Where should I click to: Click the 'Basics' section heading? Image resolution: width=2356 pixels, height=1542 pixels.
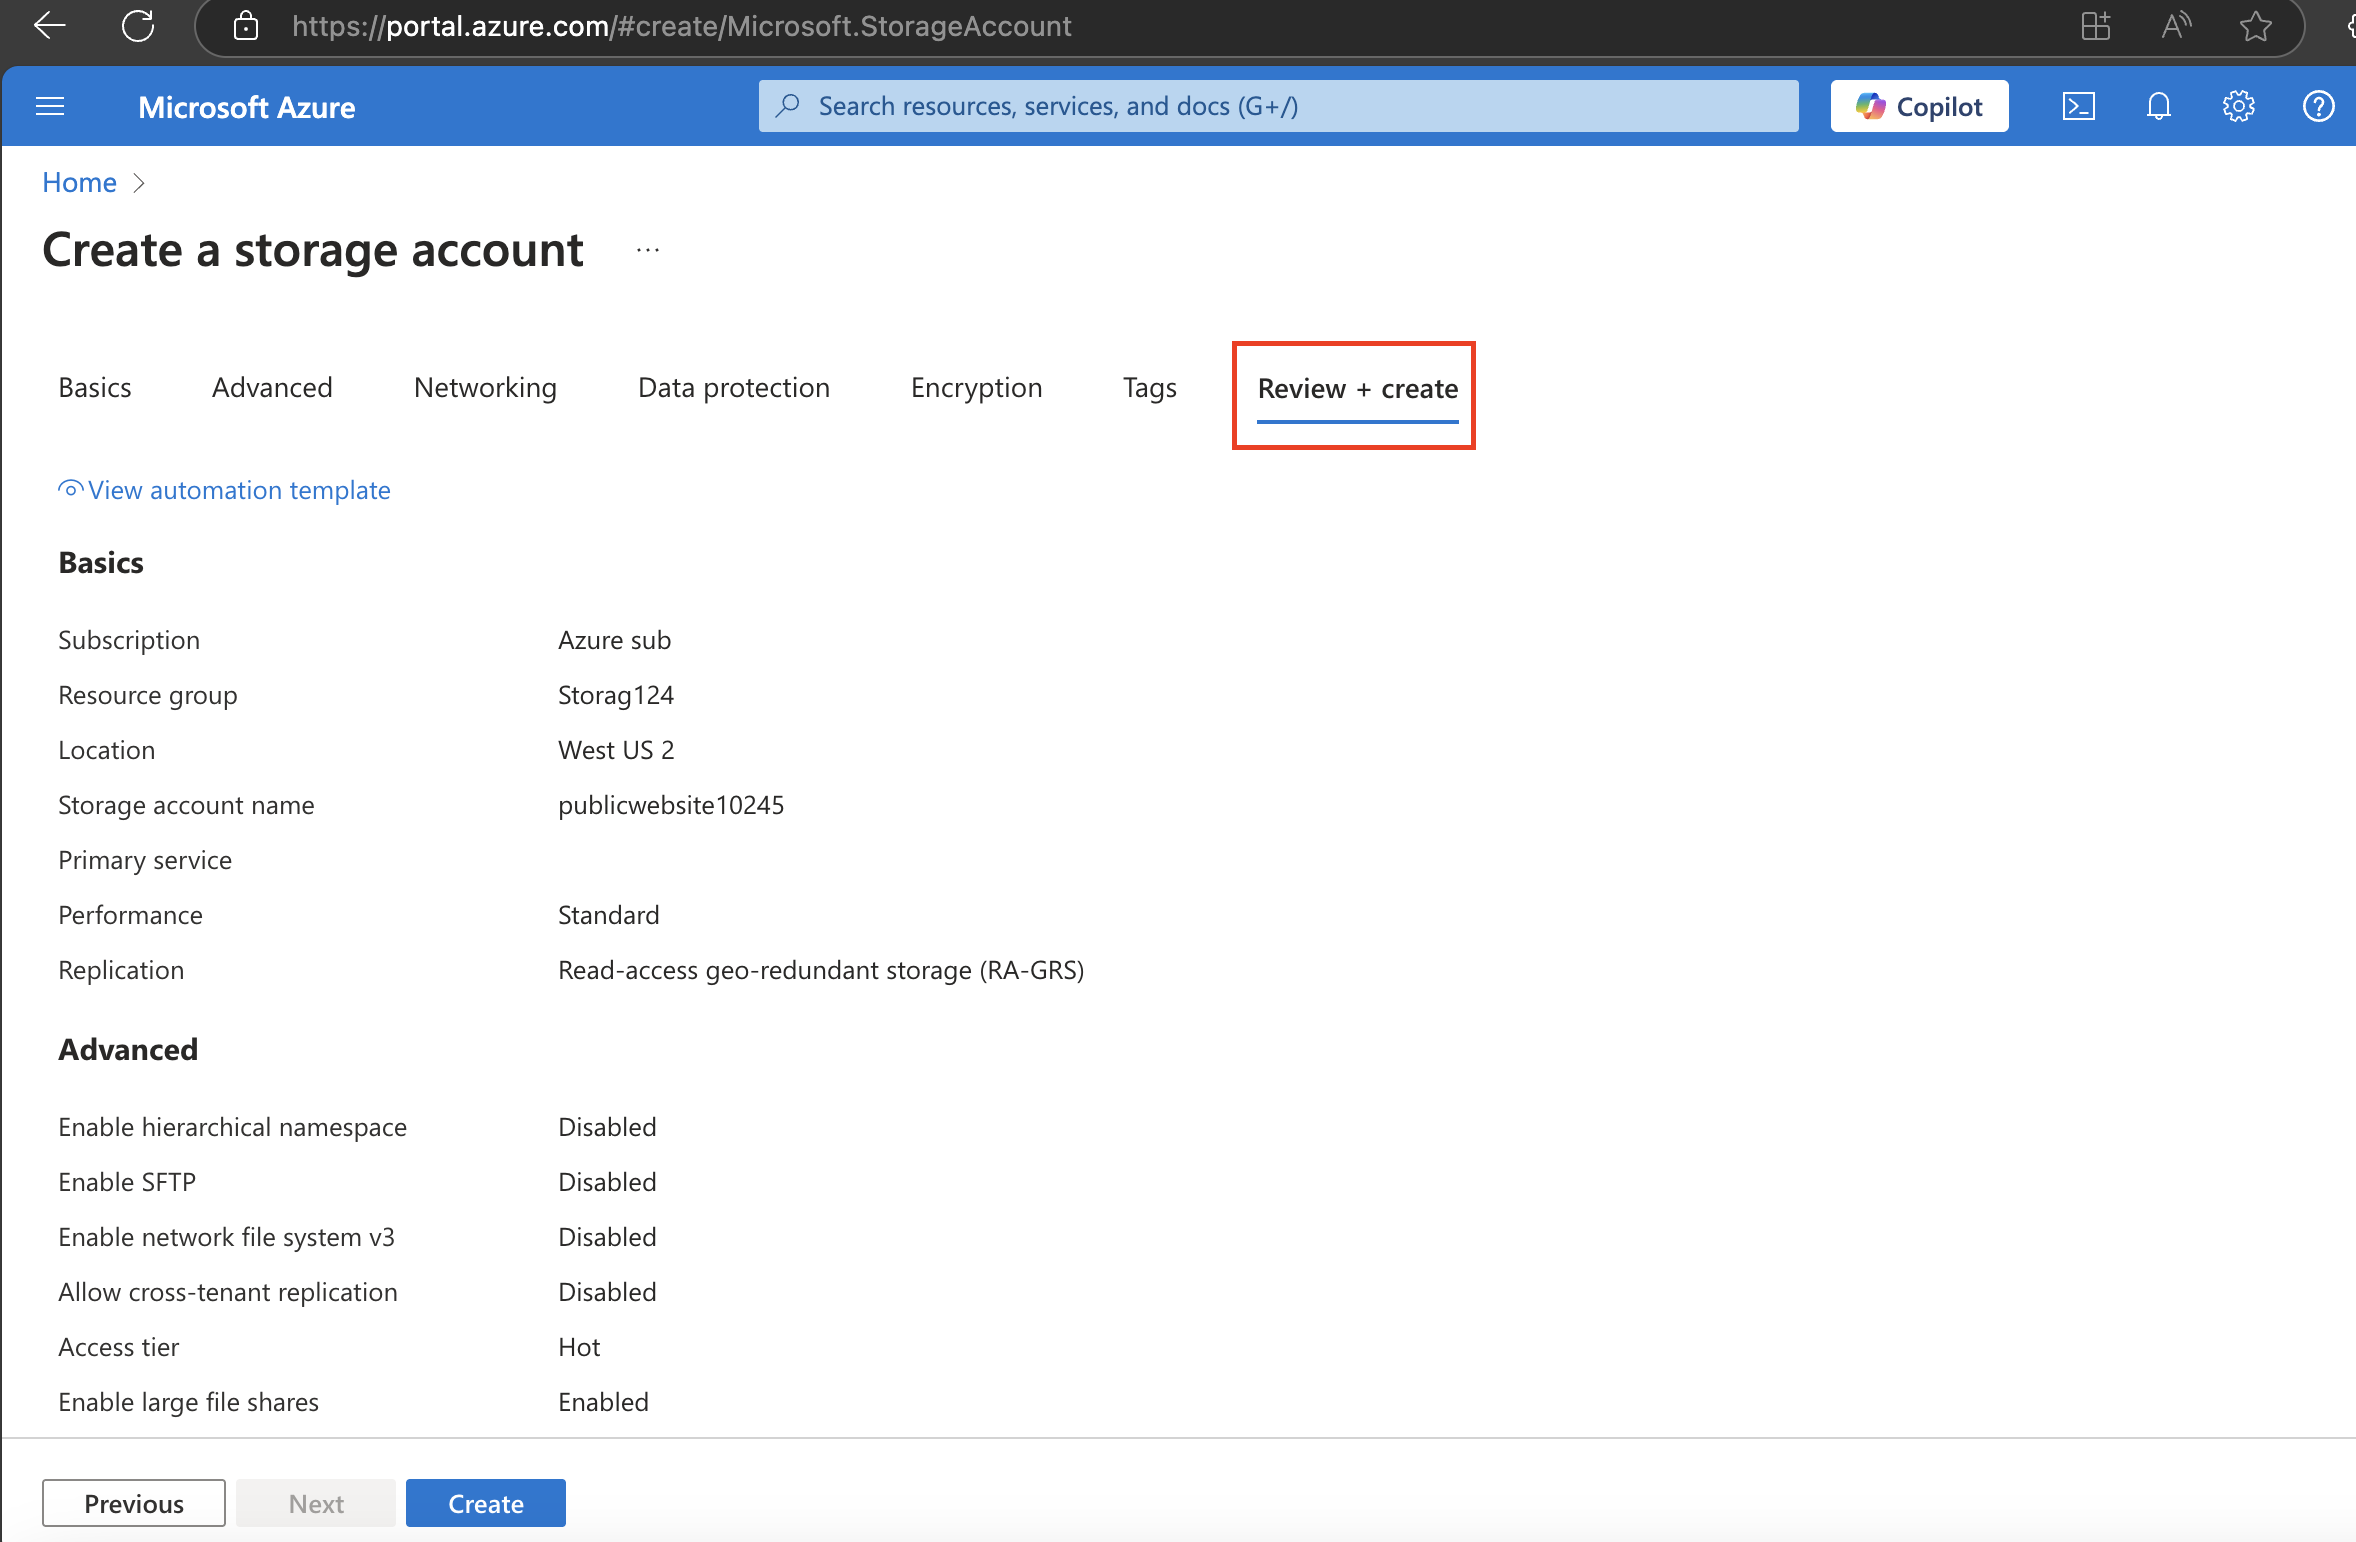pyautogui.click(x=101, y=563)
